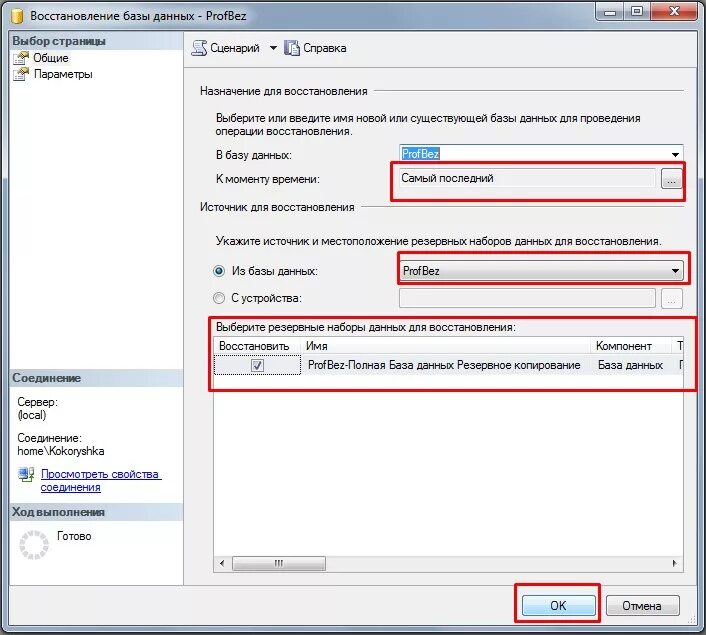Click the Отмена button

[642, 606]
